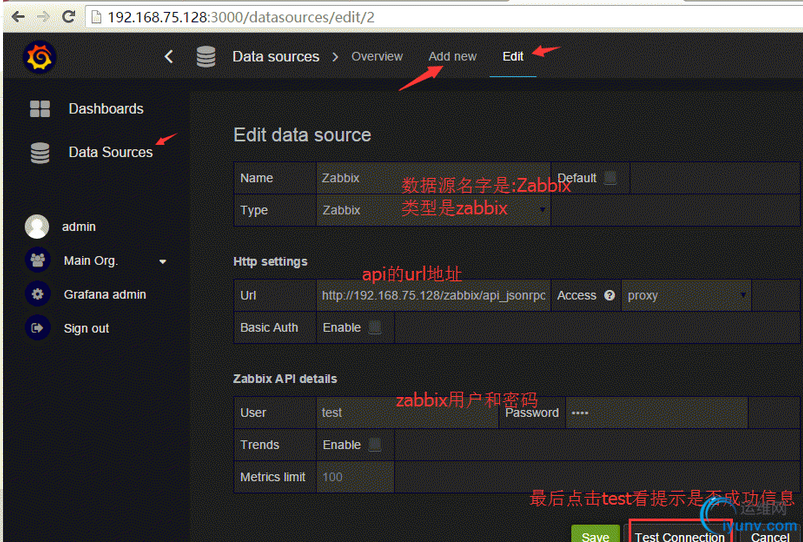Click the Url input field
This screenshot has width=803, height=542.
(x=433, y=295)
